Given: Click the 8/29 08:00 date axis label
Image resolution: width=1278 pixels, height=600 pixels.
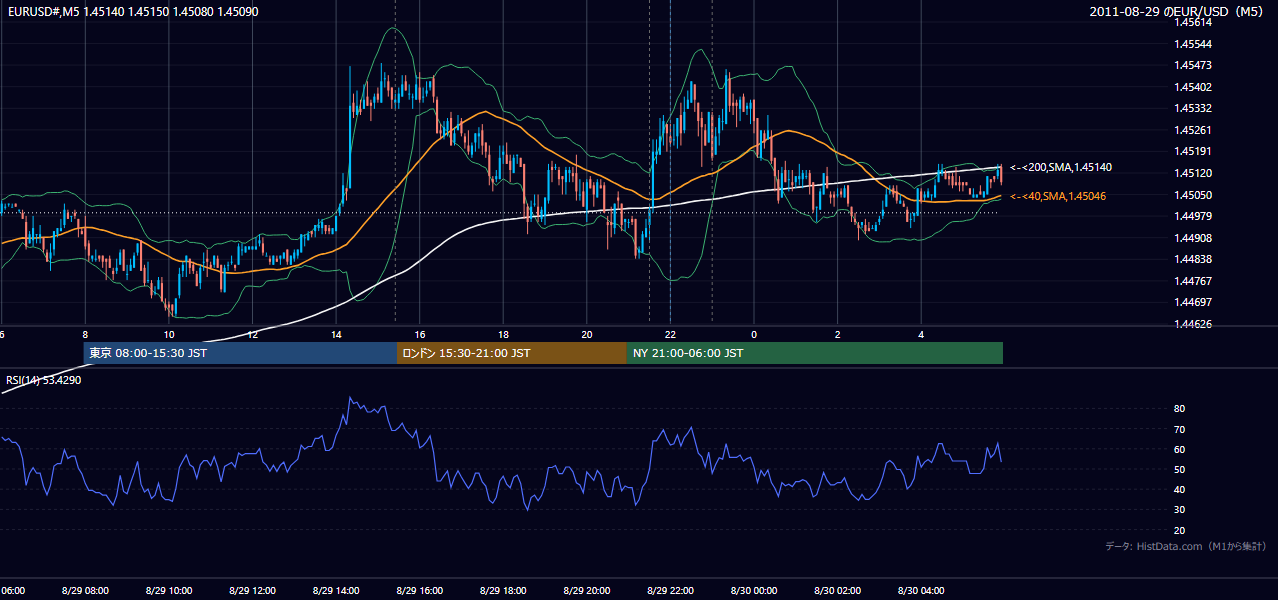Looking at the screenshot, I should 85,591.
